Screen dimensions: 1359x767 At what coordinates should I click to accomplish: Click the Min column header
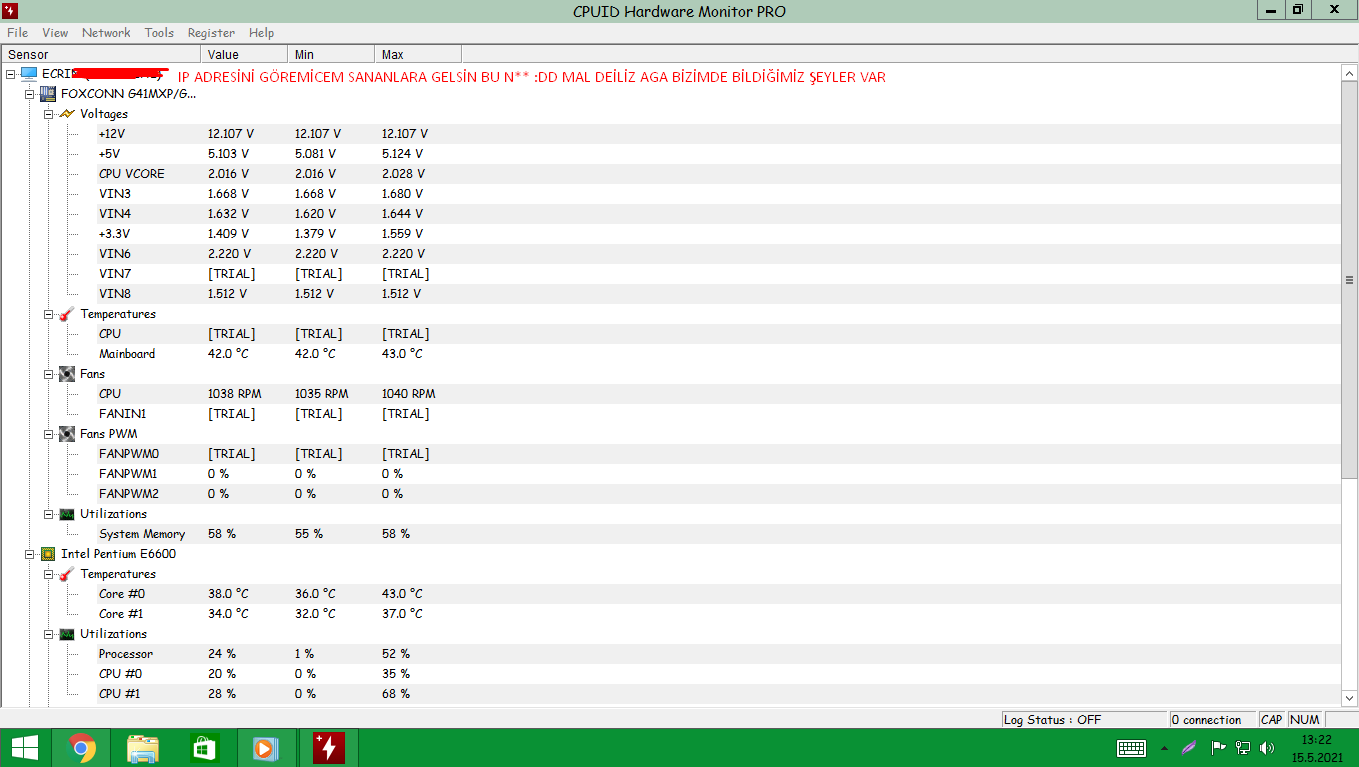coord(331,54)
